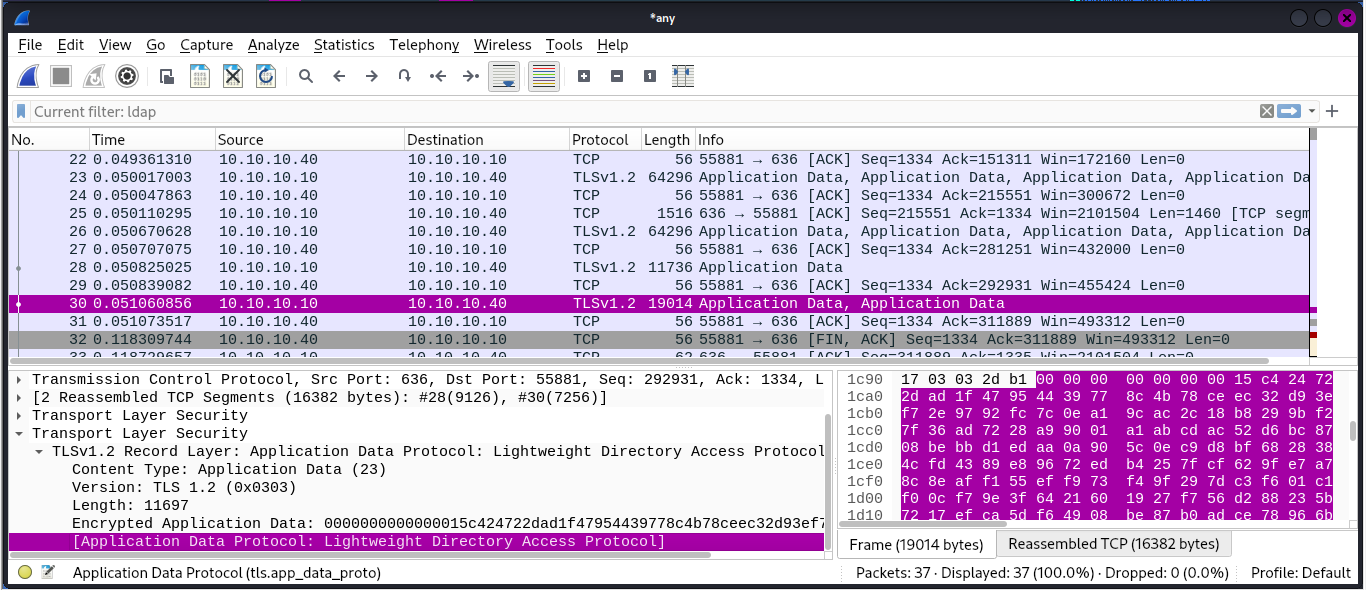Go to the next packet arrow icon
Image resolution: width=1366 pixels, height=590 pixels.
click(x=370, y=76)
